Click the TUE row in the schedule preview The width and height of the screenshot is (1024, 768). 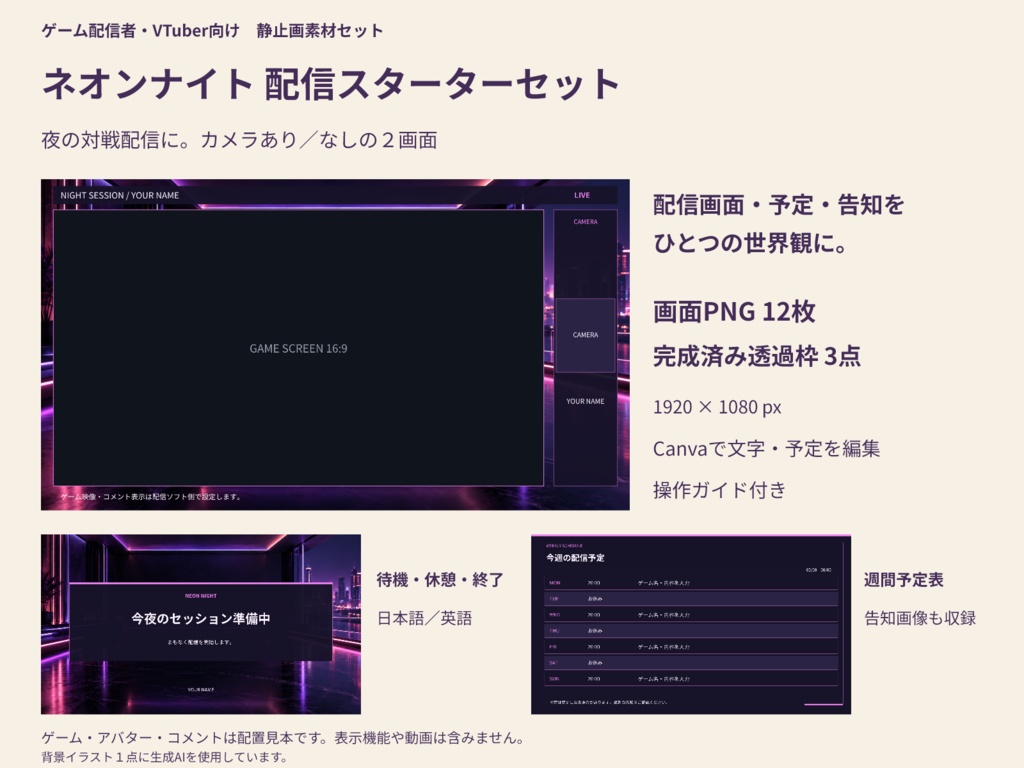click(690, 599)
